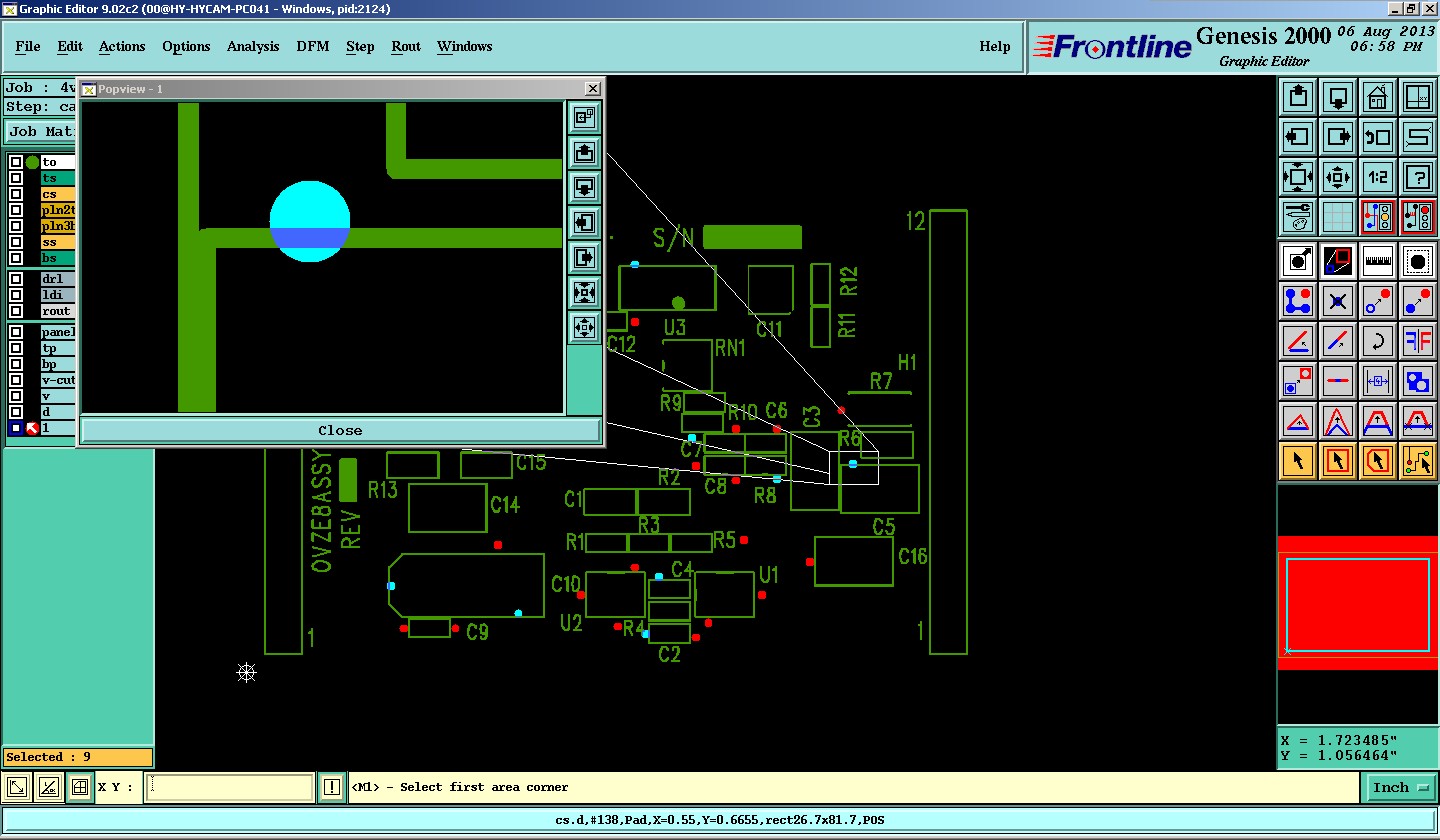Click the pan up icon in main toolbar

click(x=1298, y=97)
